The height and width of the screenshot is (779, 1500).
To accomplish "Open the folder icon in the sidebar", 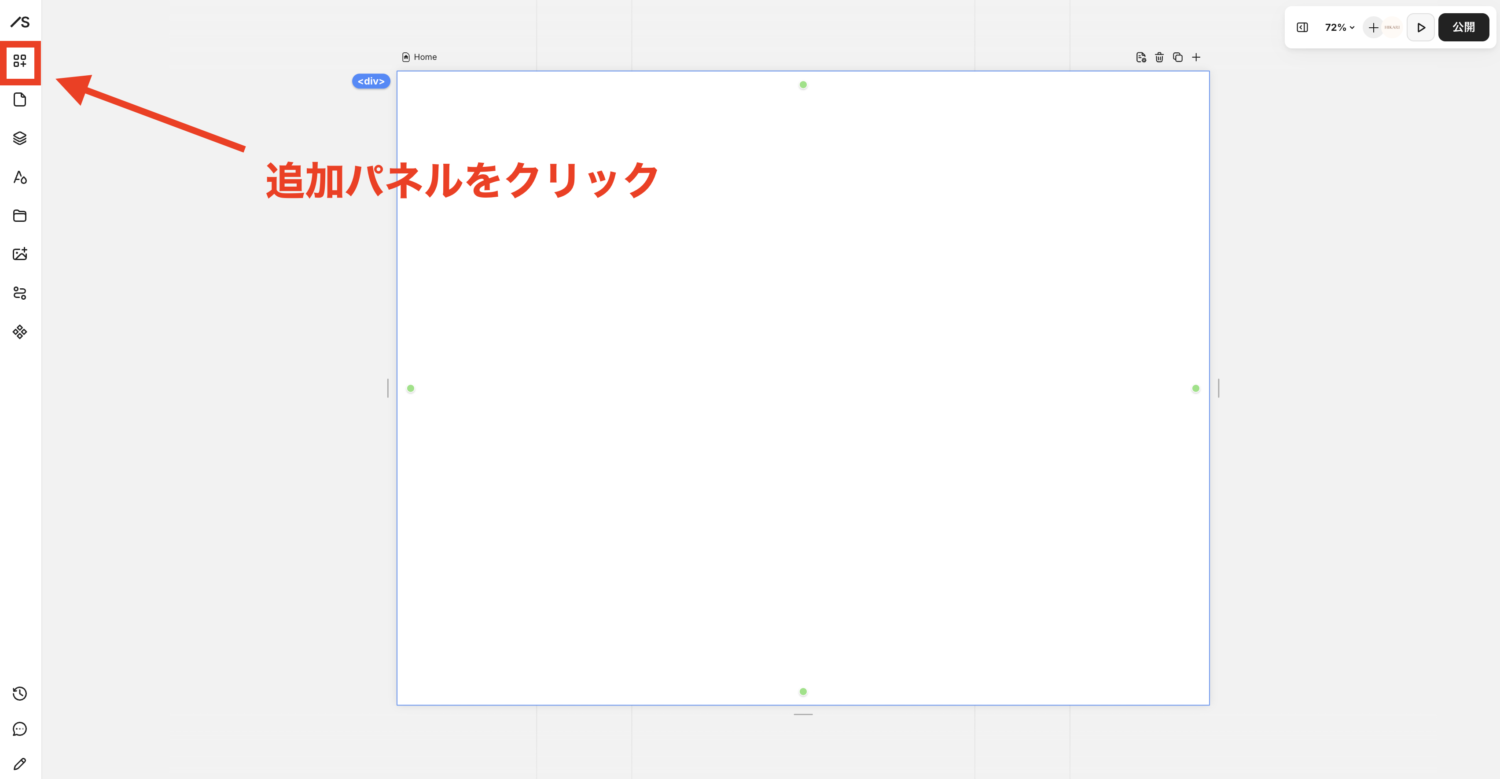I will pyautogui.click(x=20, y=216).
